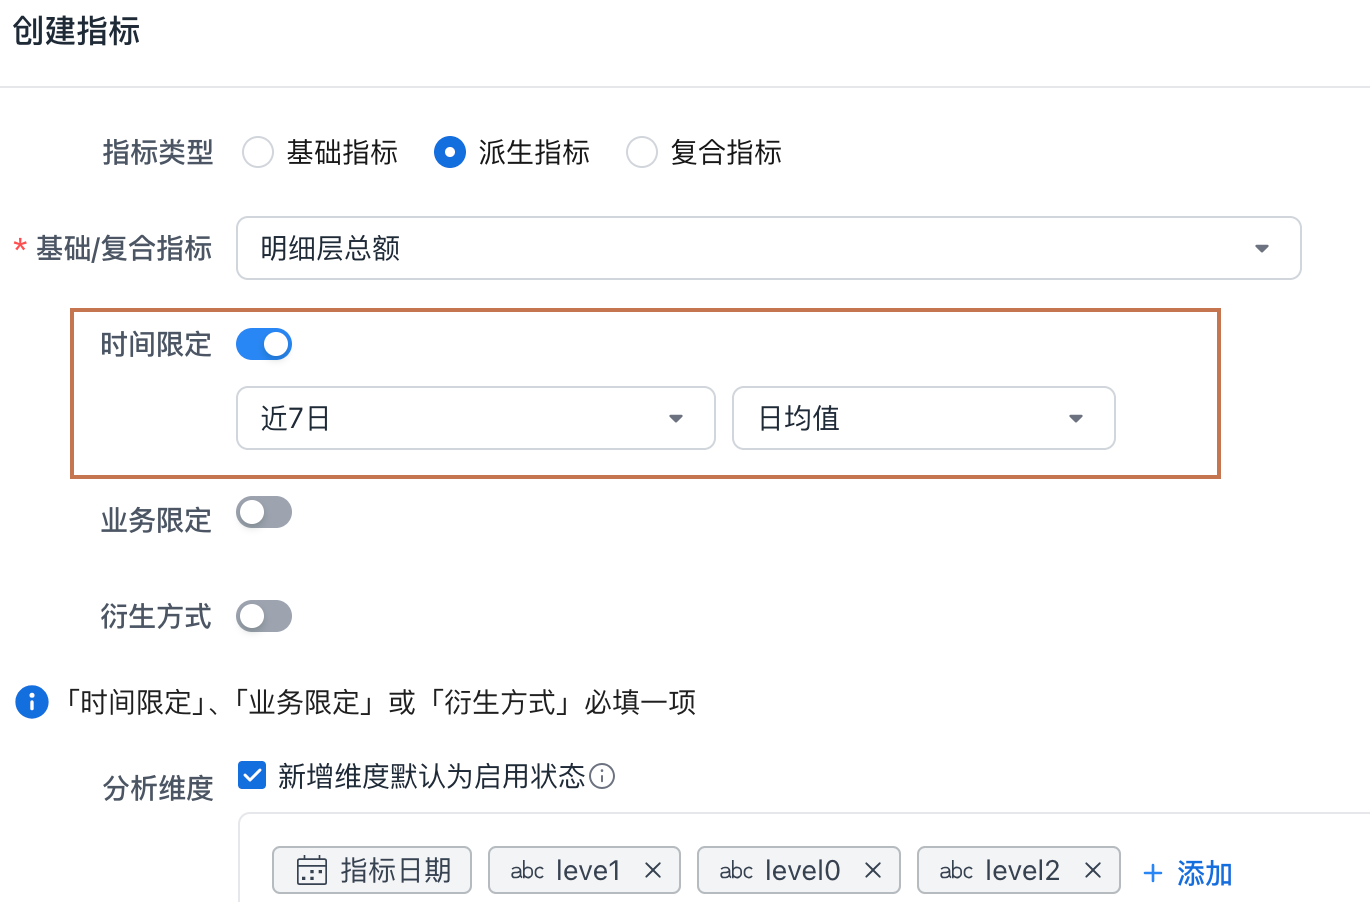Viewport: 1370px width, 902px height.
Task: Click the blue info icon before 必填一项 notice
Action: pyautogui.click(x=32, y=702)
